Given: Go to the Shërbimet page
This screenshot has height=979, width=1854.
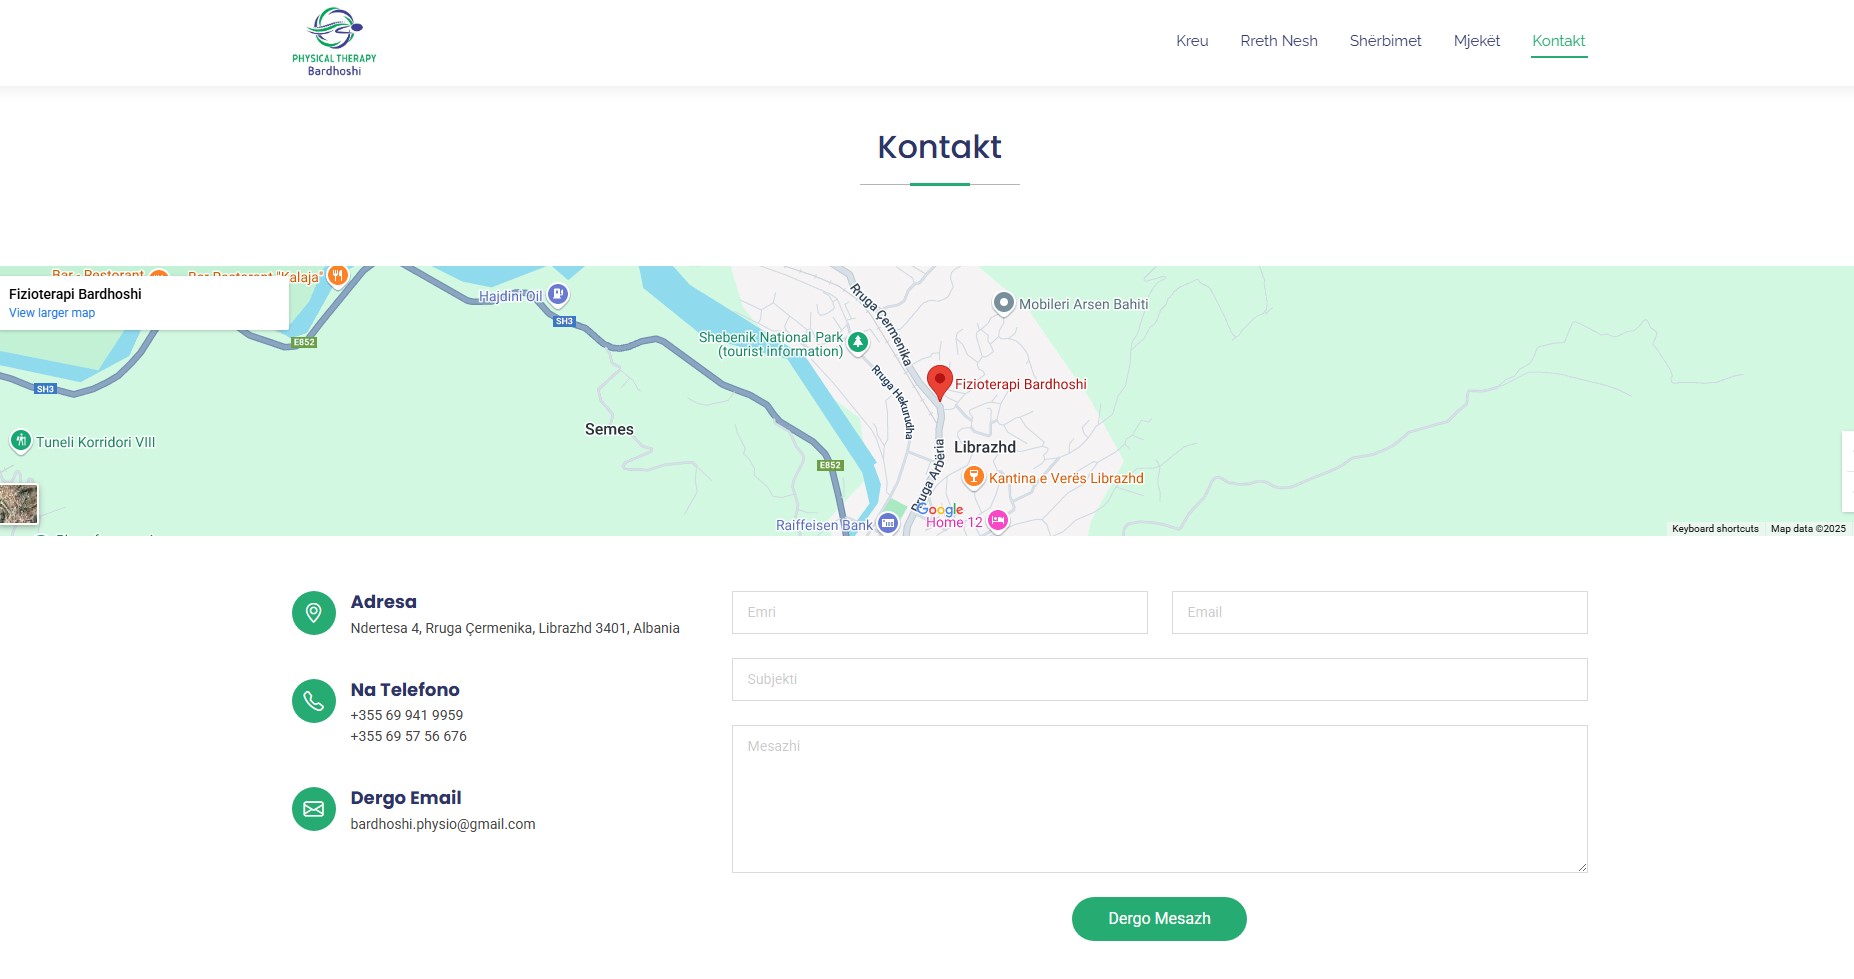Looking at the screenshot, I should point(1385,41).
